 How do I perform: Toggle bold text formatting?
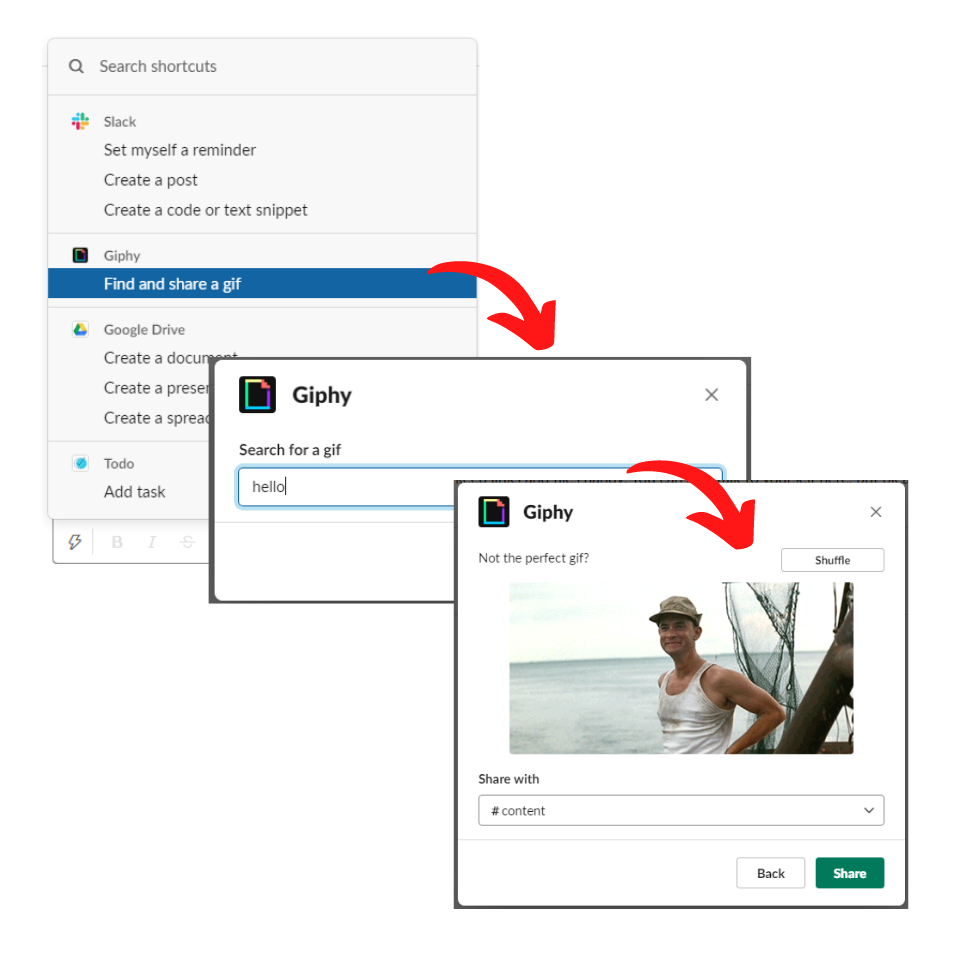(x=117, y=541)
